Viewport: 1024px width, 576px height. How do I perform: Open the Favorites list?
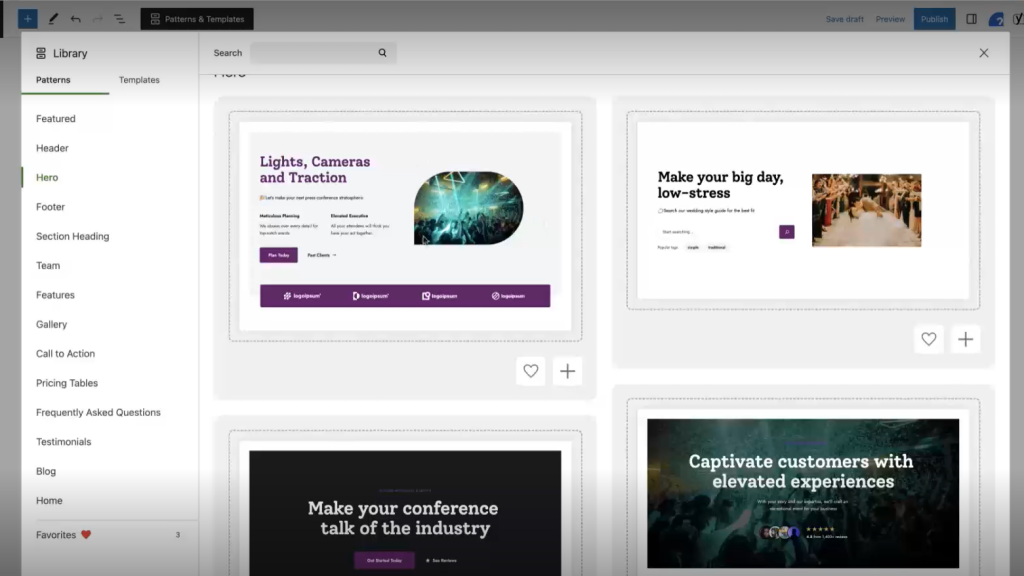109,535
